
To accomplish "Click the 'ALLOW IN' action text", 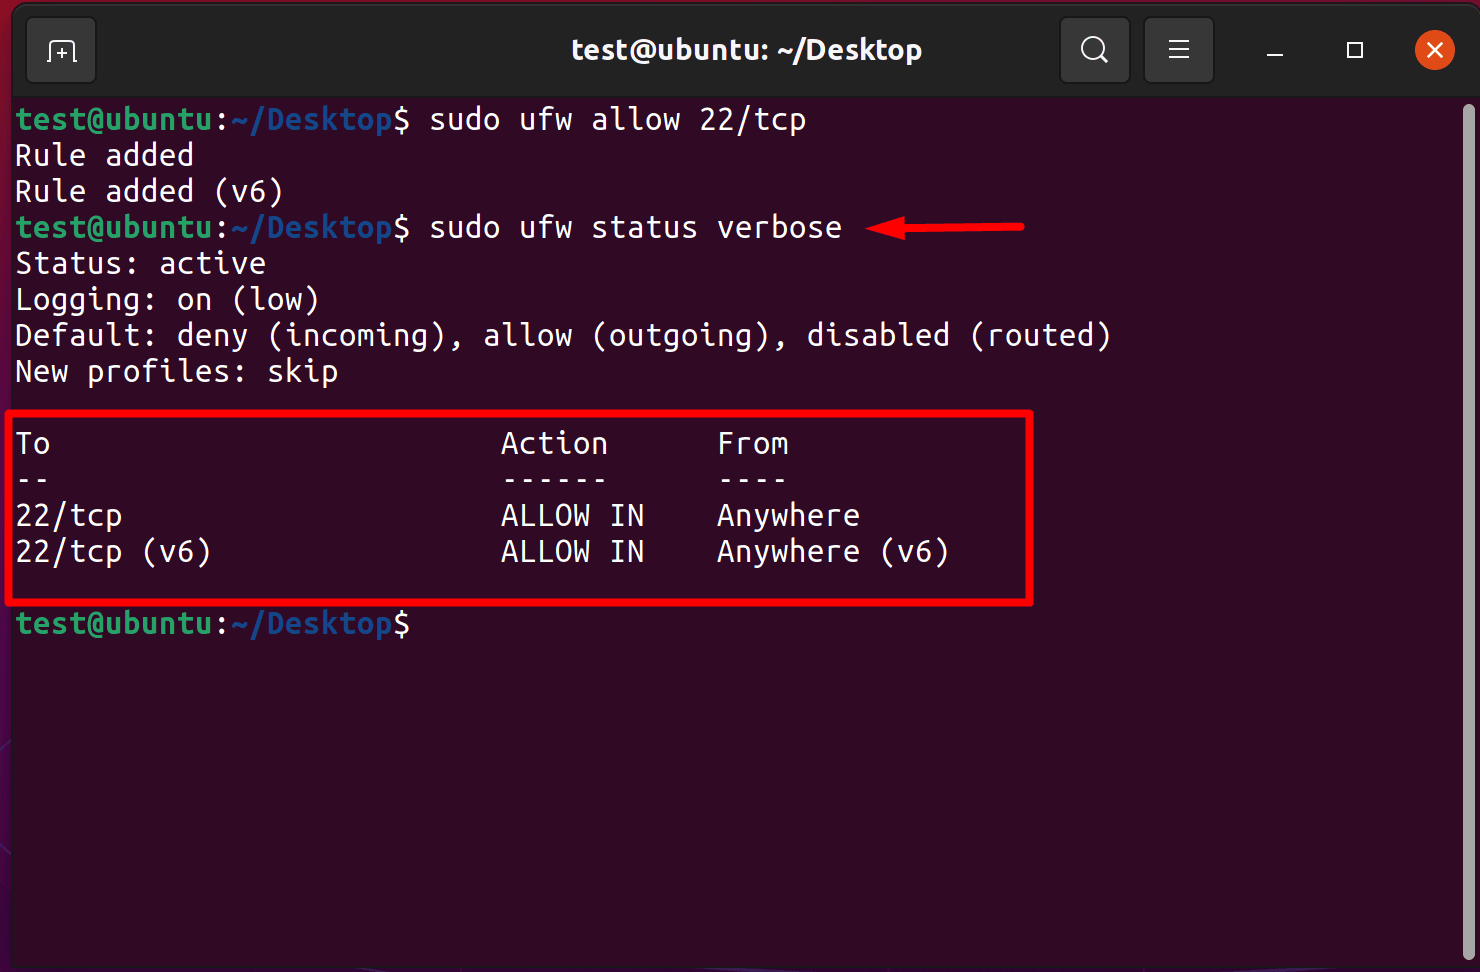I will 572,515.
